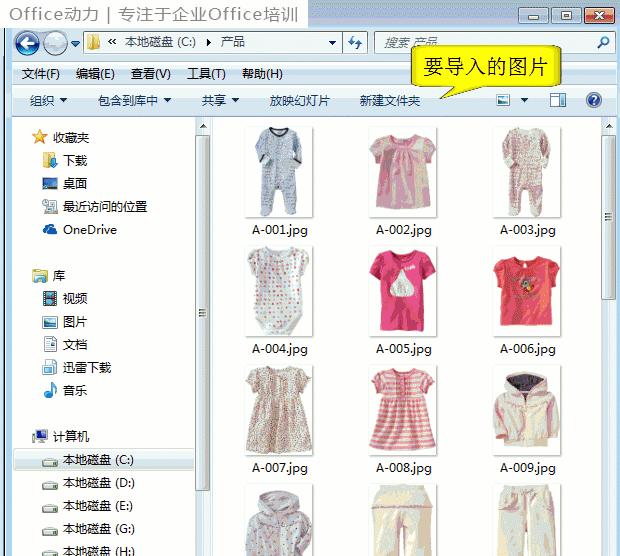Screen dimensions: 620x556
Task: Click 放映幻灯片 button
Action: click(299, 100)
